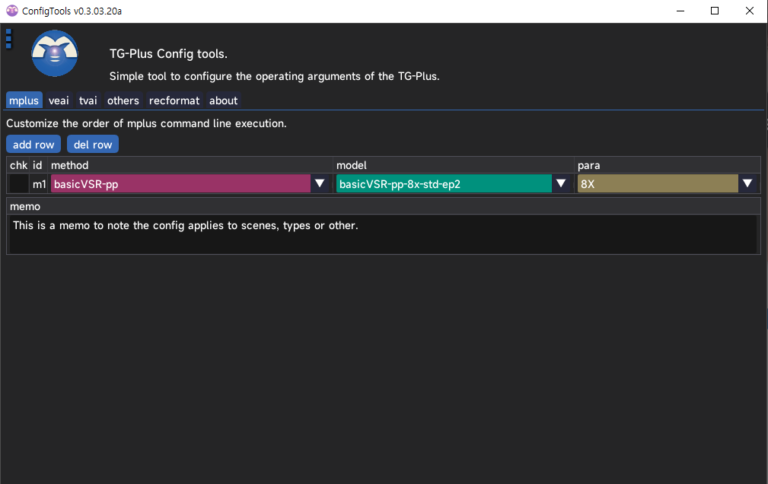This screenshot has height=484, width=768.
Task: Click the blue dotted handle icon at top-left
Action: (8, 38)
